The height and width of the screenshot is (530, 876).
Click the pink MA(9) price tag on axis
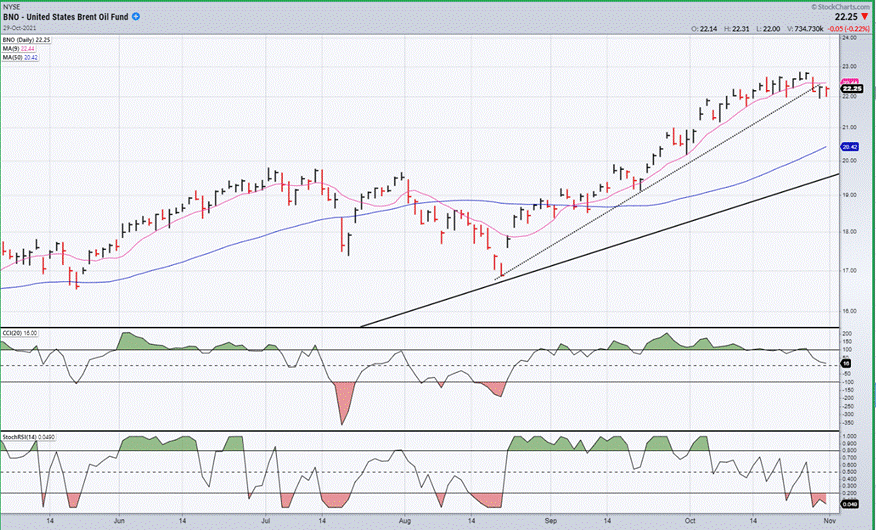pyautogui.click(x=849, y=82)
